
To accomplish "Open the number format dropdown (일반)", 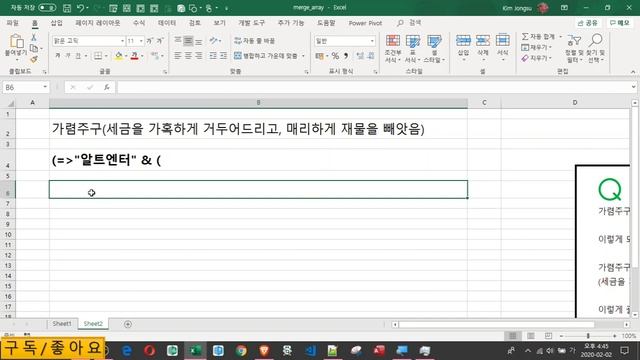I will tap(372, 41).
